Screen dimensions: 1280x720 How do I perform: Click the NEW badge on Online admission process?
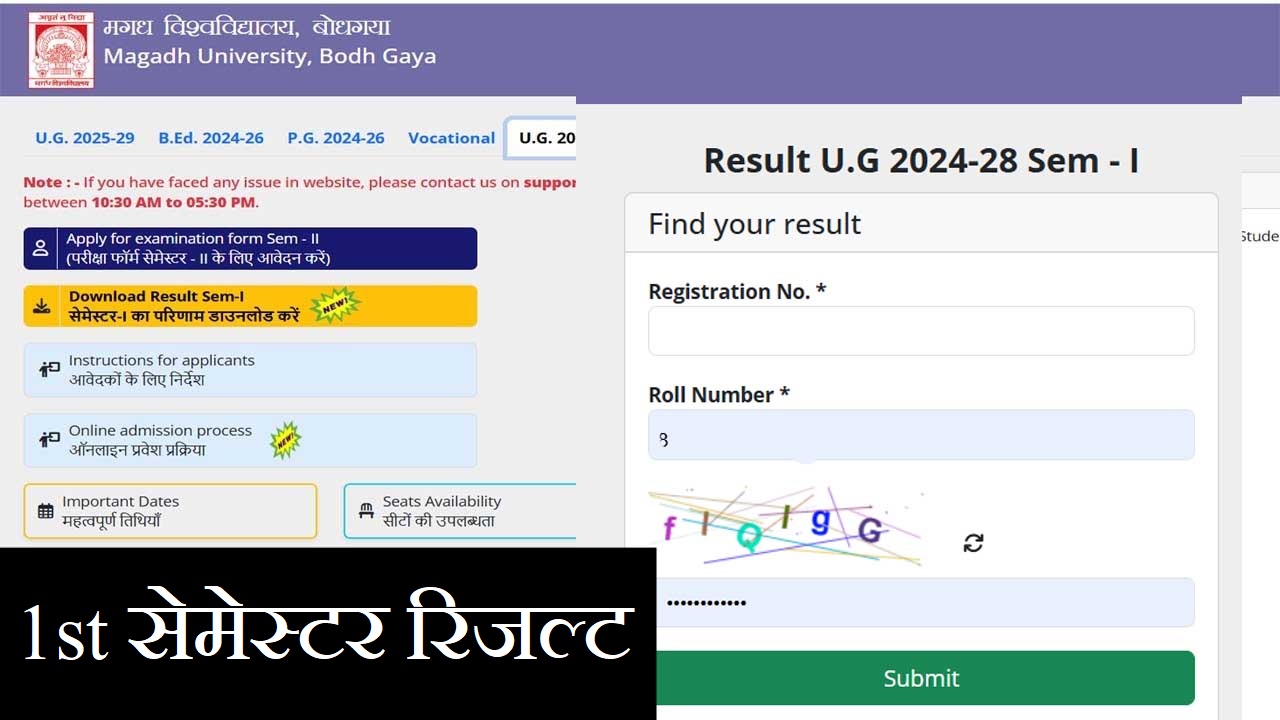pyautogui.click(x=286, y=440)
